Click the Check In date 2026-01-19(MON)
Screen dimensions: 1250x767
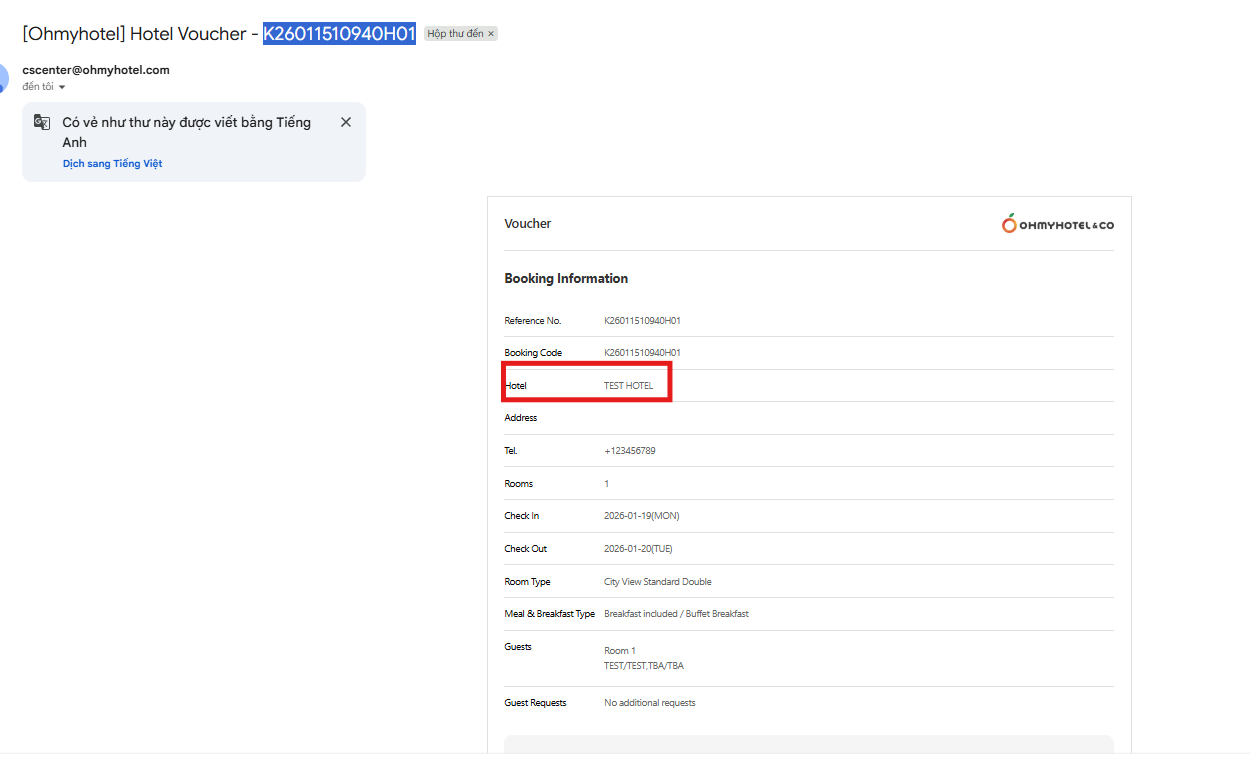pos(641,516)
